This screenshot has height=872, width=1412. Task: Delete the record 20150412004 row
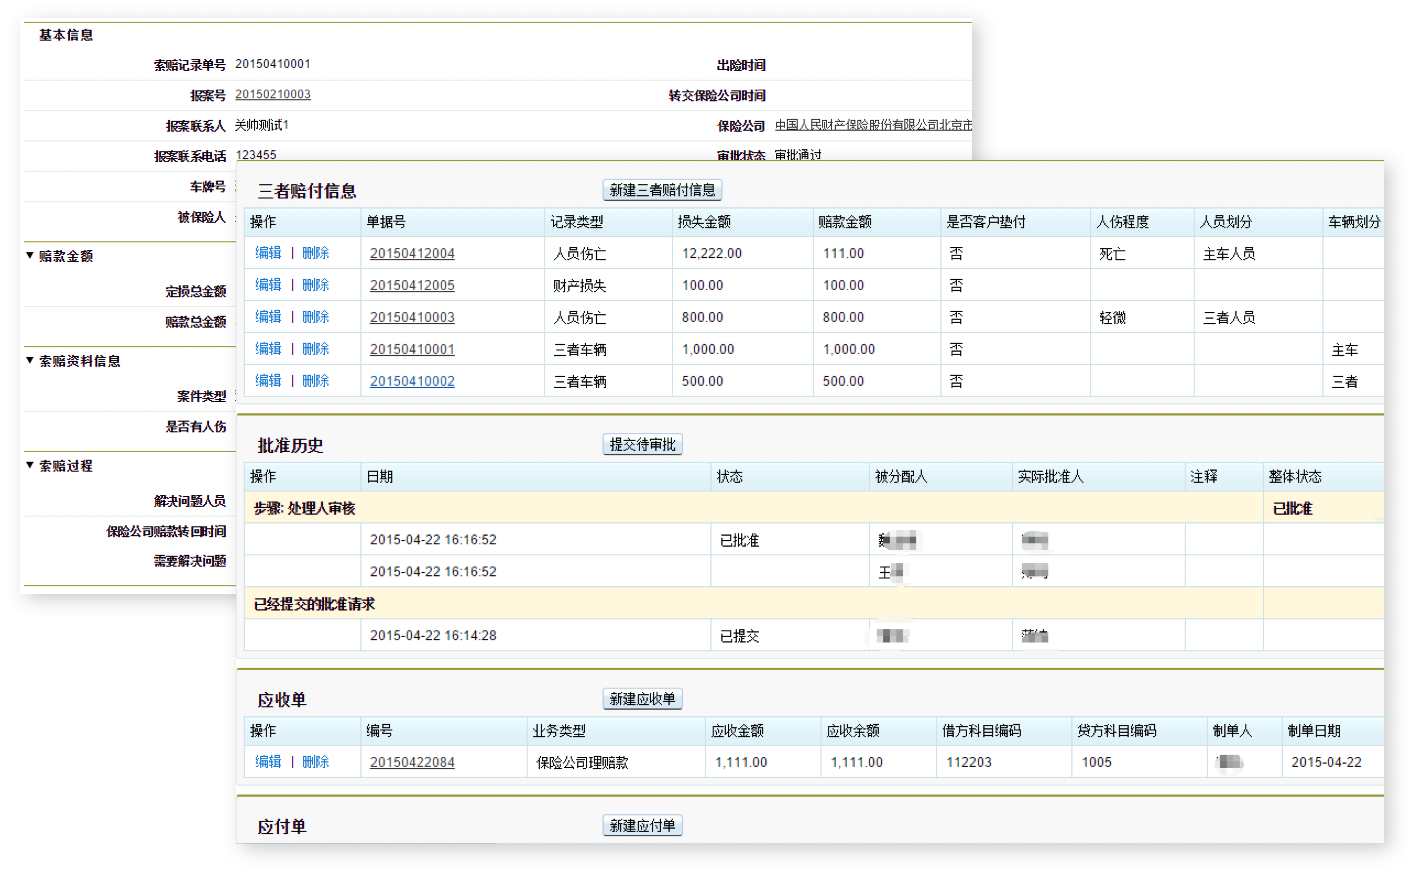pos(316,253)
